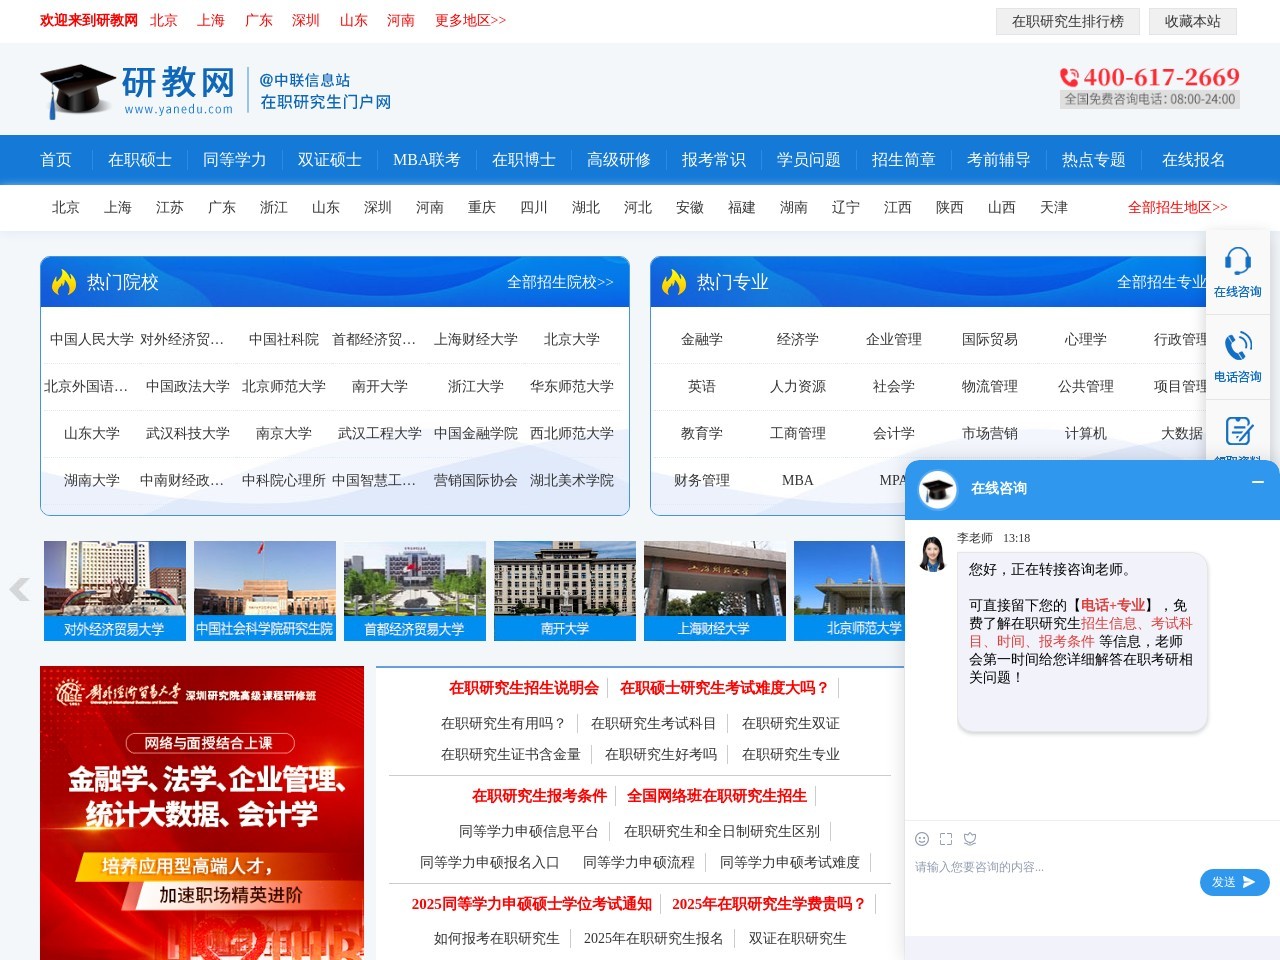Viewport: 1280px width, 960px height.
Task: Minimize the 在线咨询 chat window
Action: point(1258,482)
